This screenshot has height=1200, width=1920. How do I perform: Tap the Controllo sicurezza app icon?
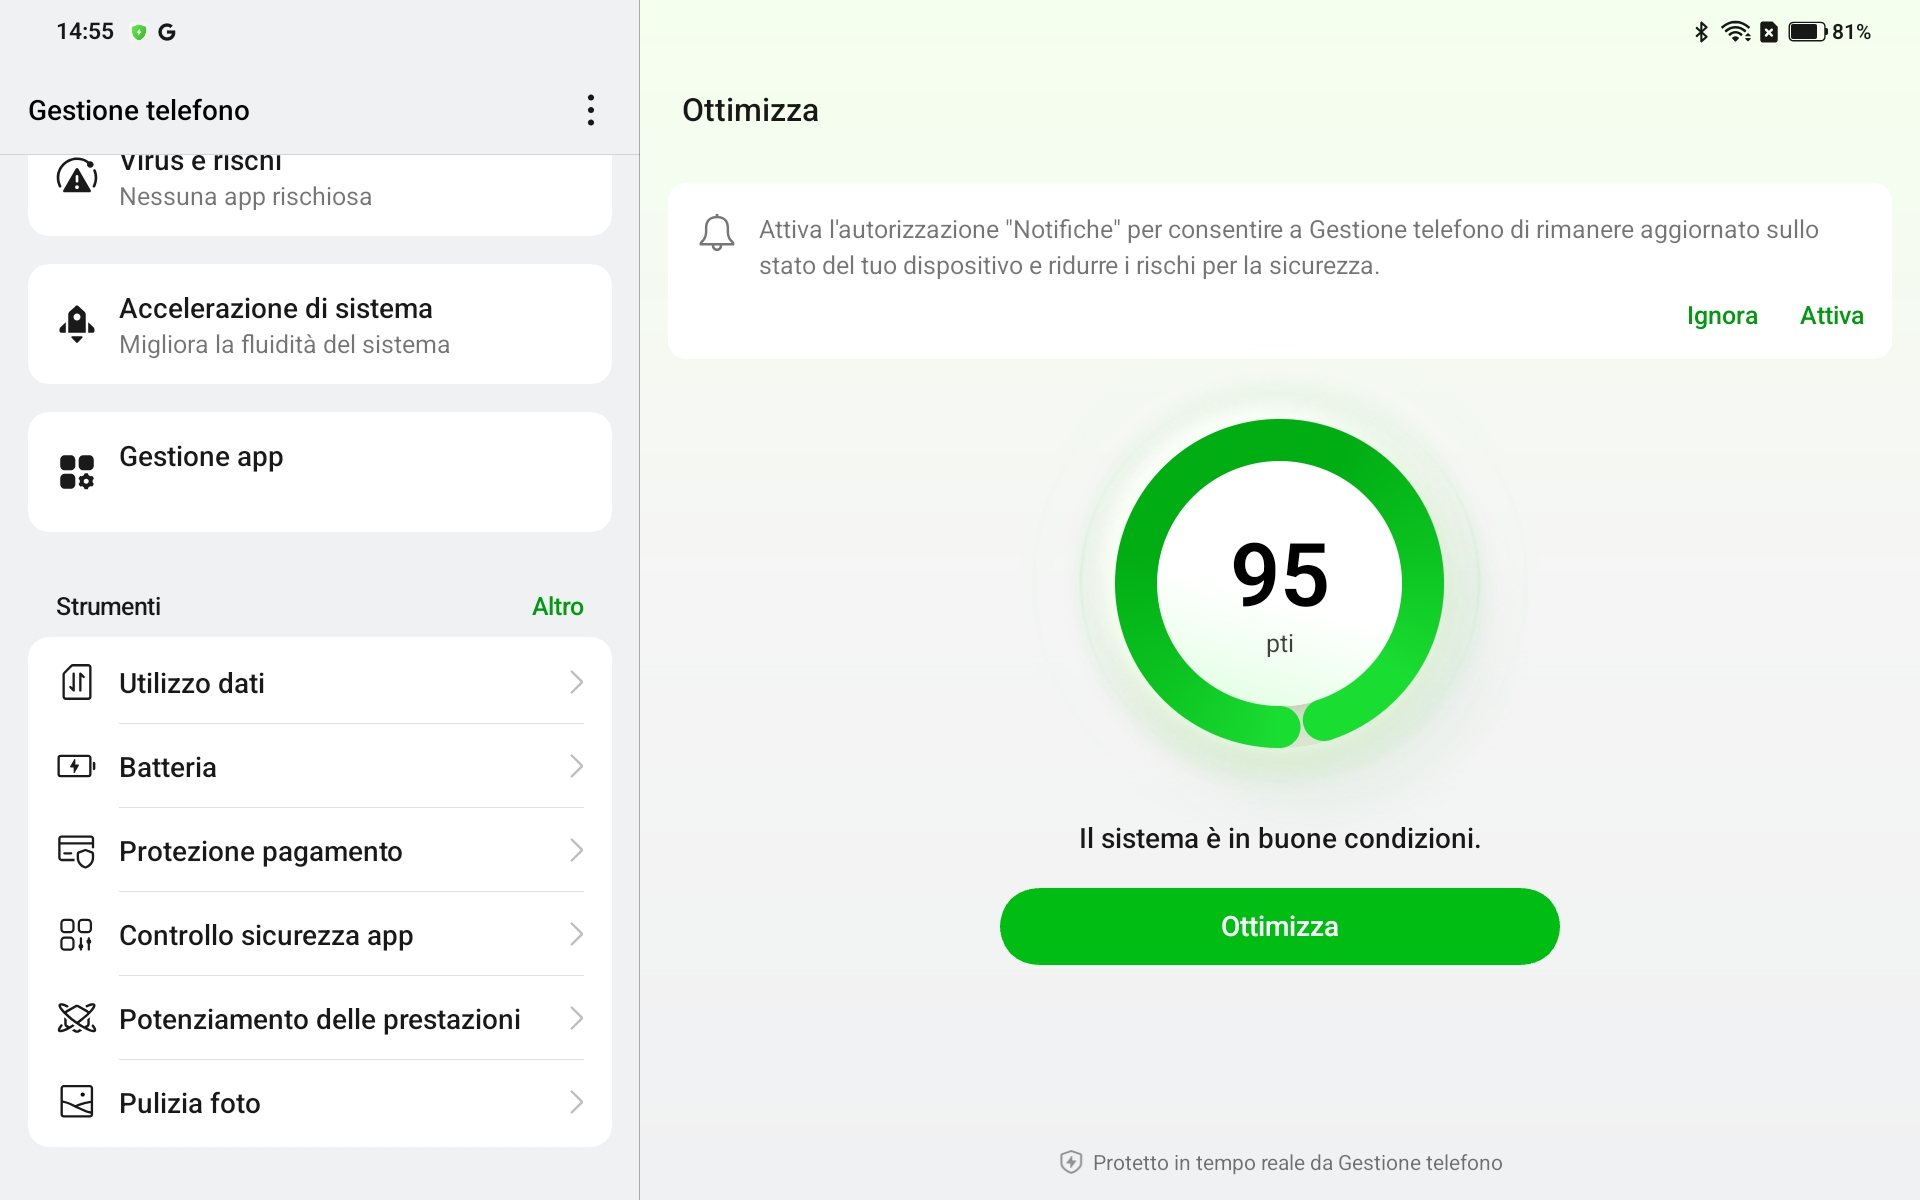[x=77, y=935]
